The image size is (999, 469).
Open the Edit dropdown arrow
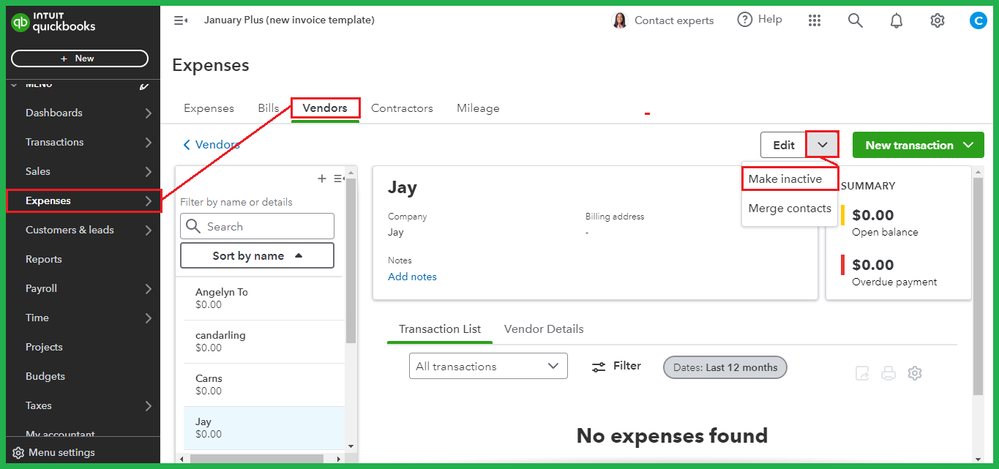click(823, 145)
